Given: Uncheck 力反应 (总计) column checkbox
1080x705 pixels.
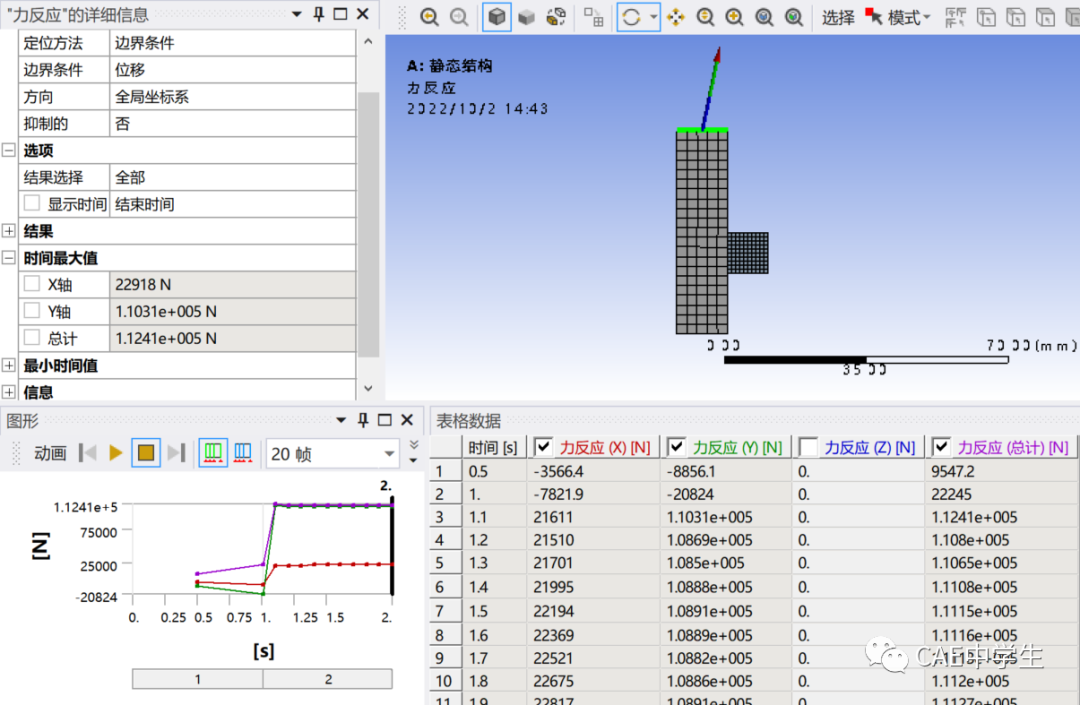Looking at the screenshot, I should [x=941, y=447].
